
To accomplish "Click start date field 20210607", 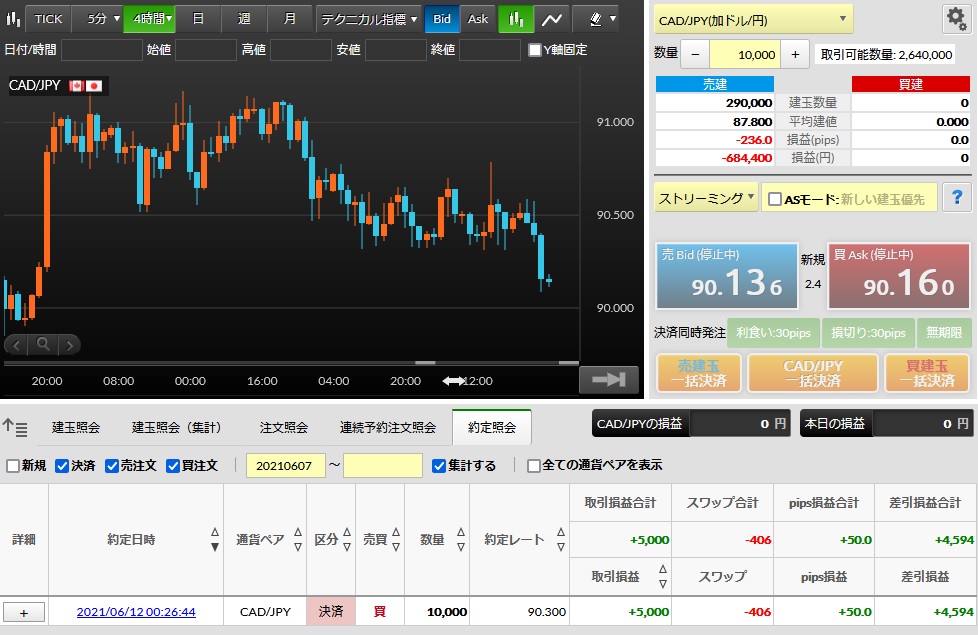I will click(x=286, y=466).
